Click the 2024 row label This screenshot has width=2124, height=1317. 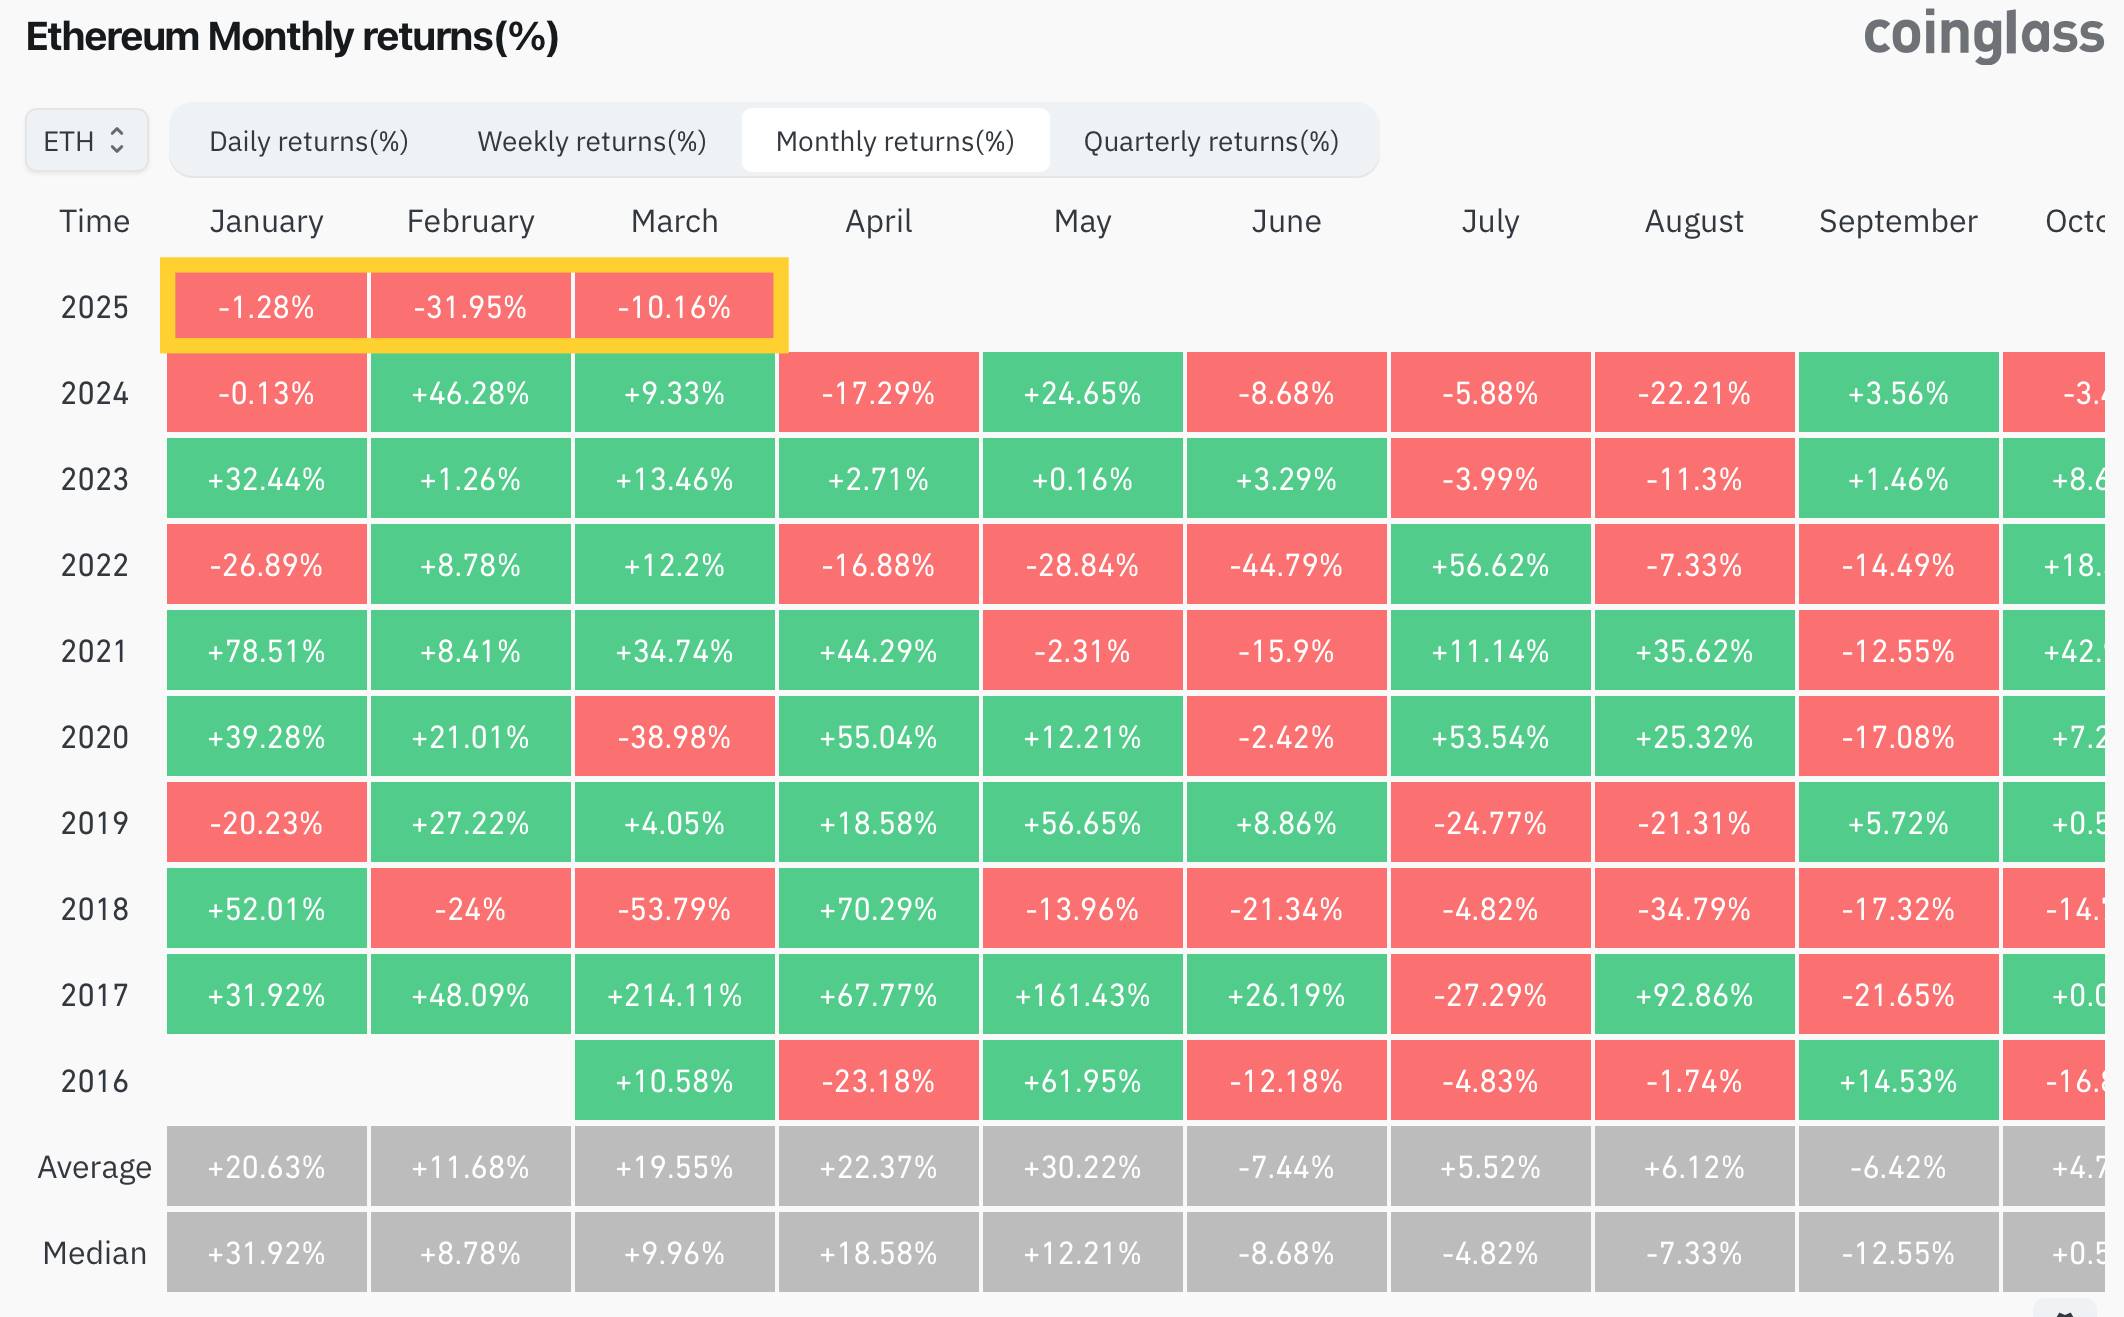(94, 393)
